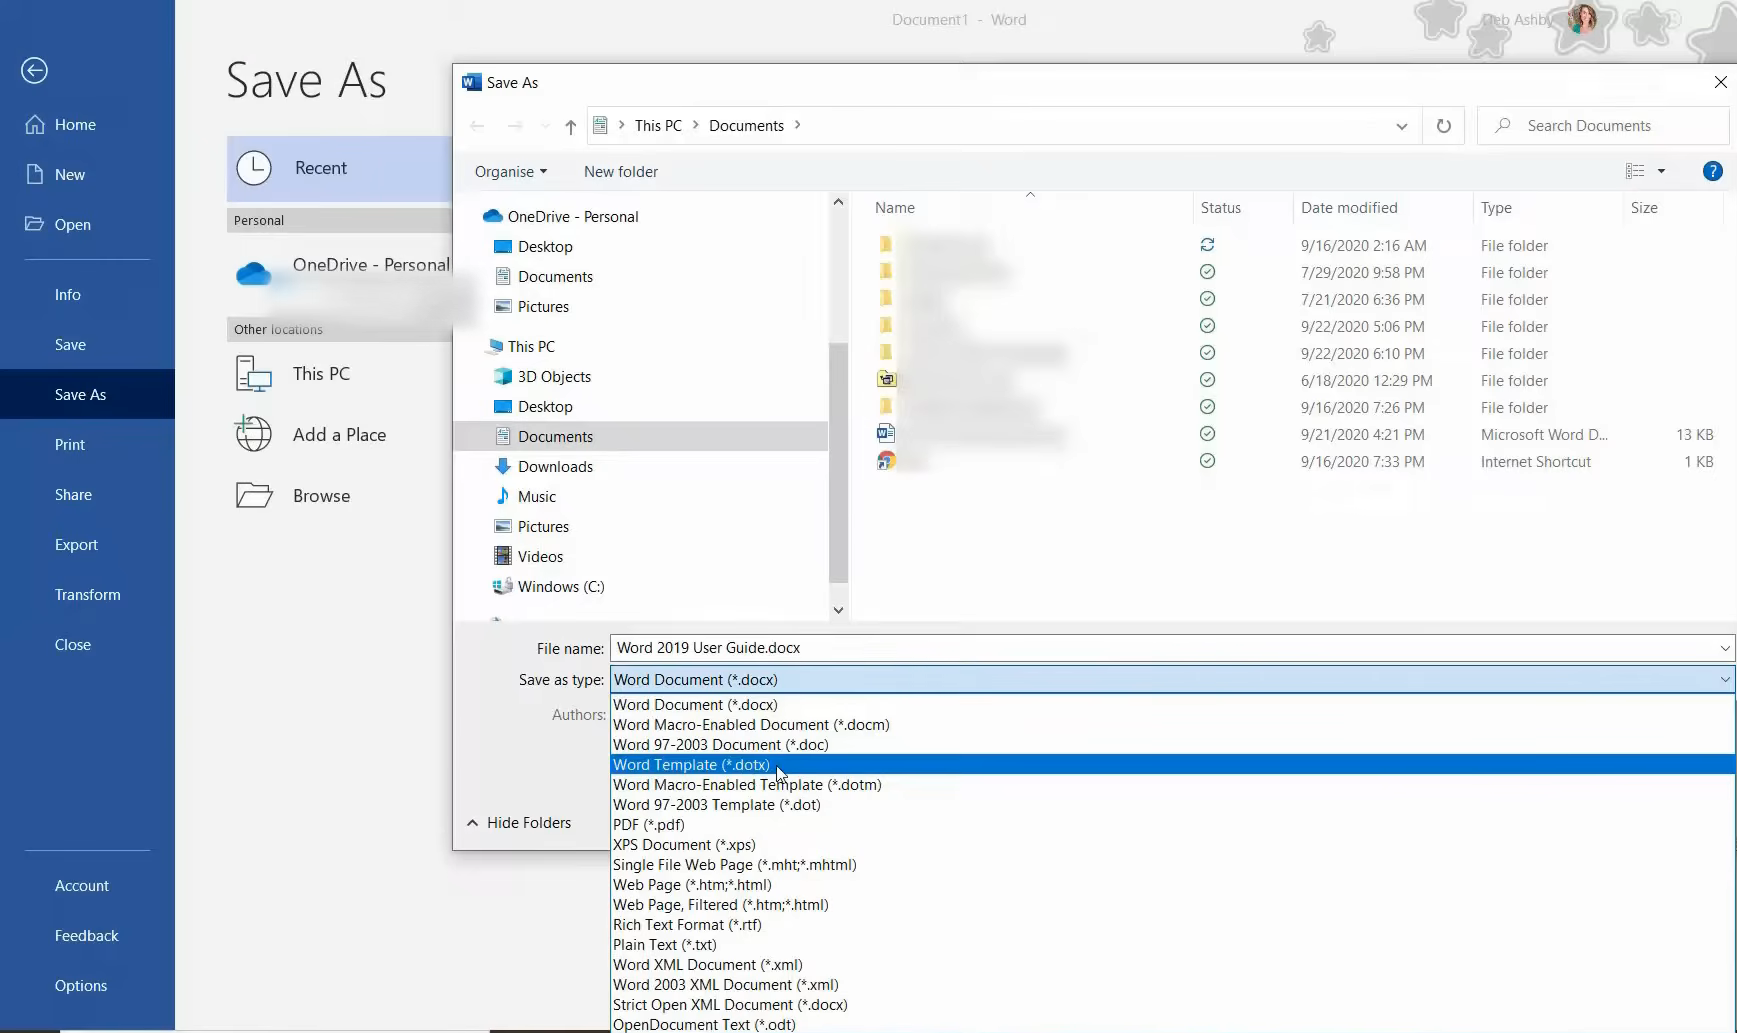Click the dialog's back navigation arrow
The image size is (1737, 1033).
click(x=477, y=126)
